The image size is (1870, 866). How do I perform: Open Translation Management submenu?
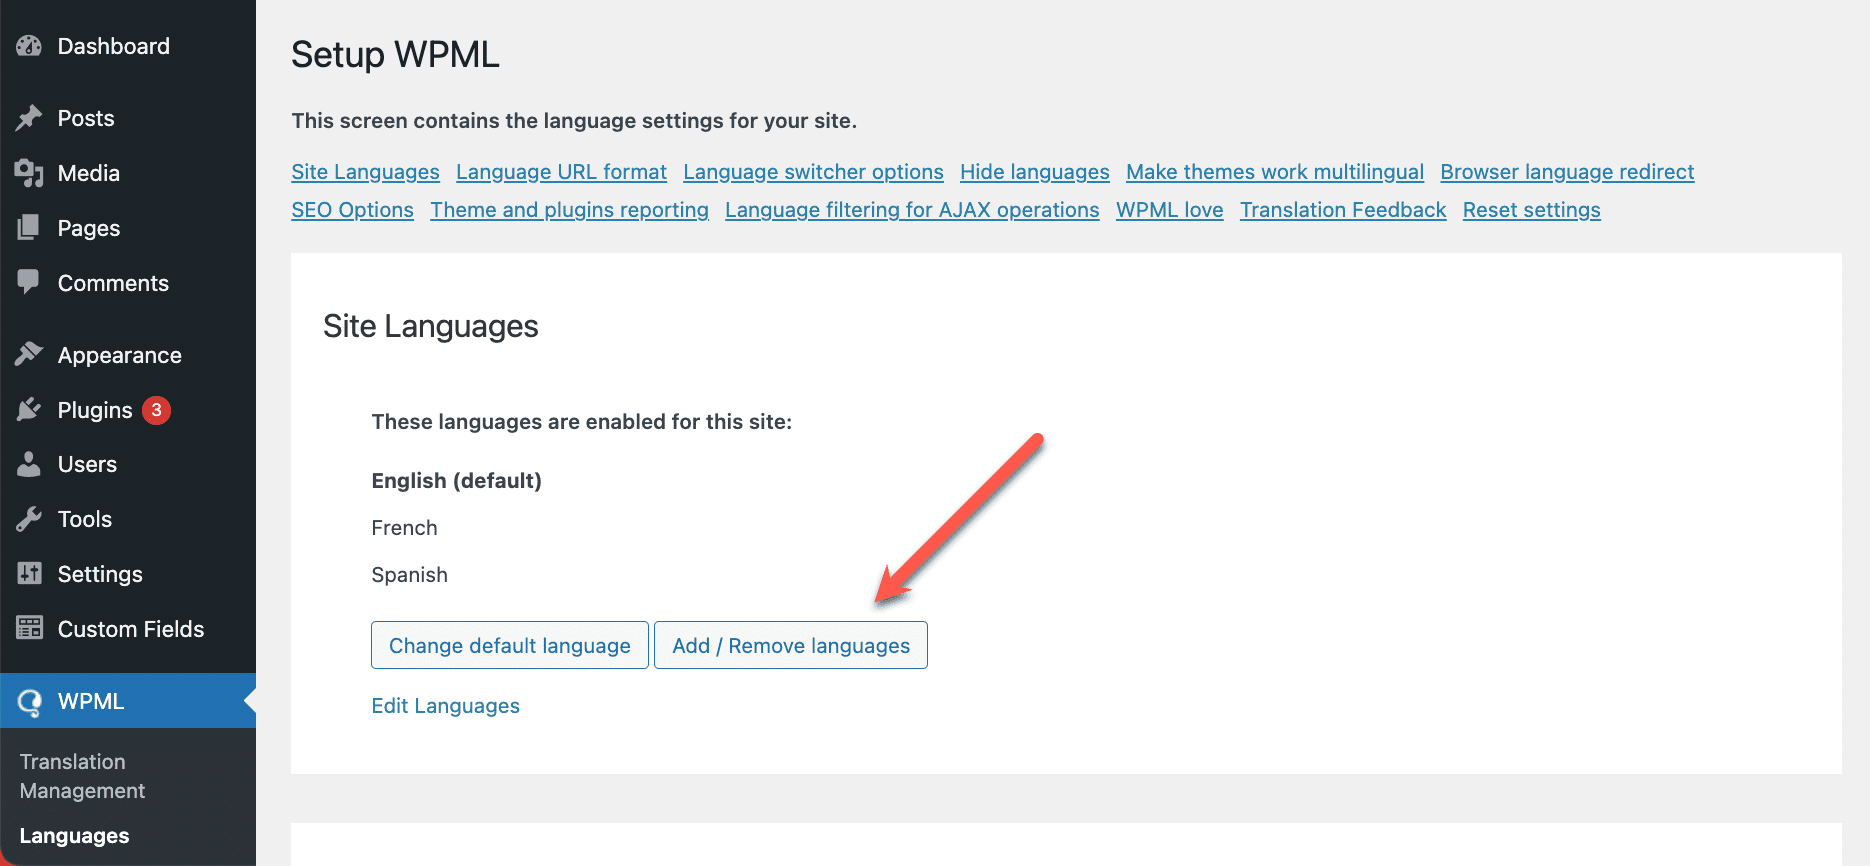[x=82, y=776]
